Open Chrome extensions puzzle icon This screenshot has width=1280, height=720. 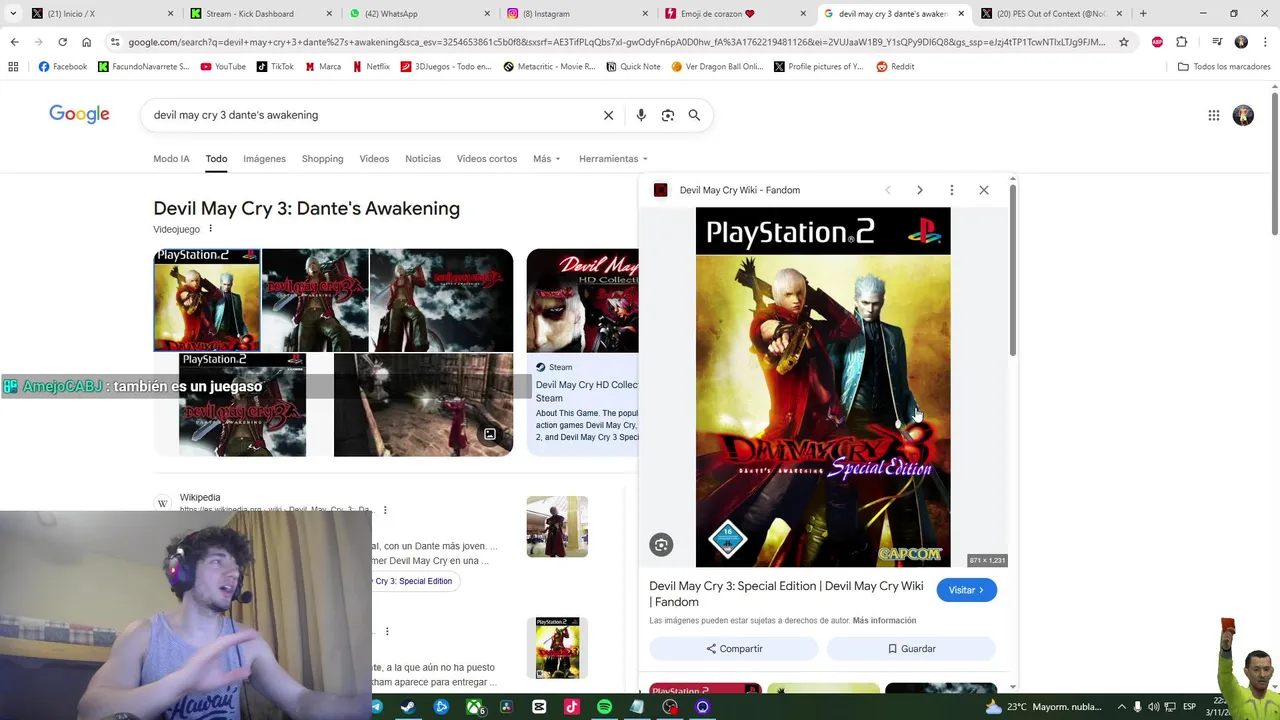coord(1182,42)
